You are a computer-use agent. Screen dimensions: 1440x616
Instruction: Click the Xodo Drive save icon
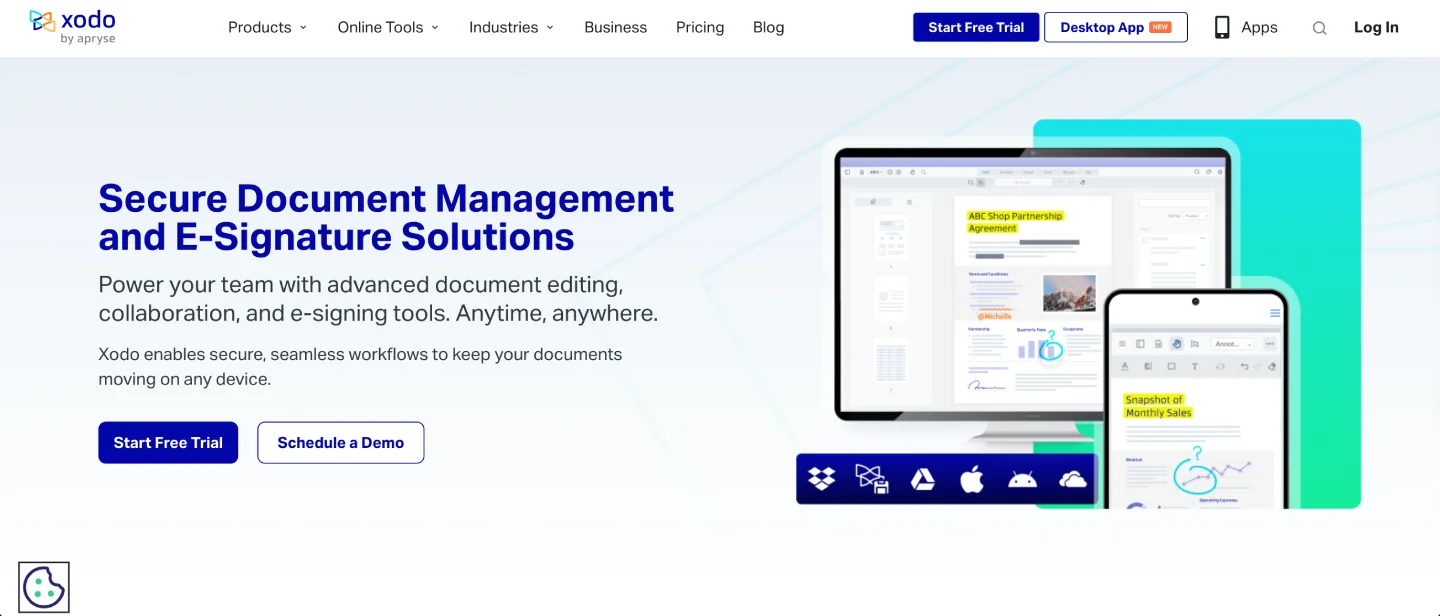(872, 479)
